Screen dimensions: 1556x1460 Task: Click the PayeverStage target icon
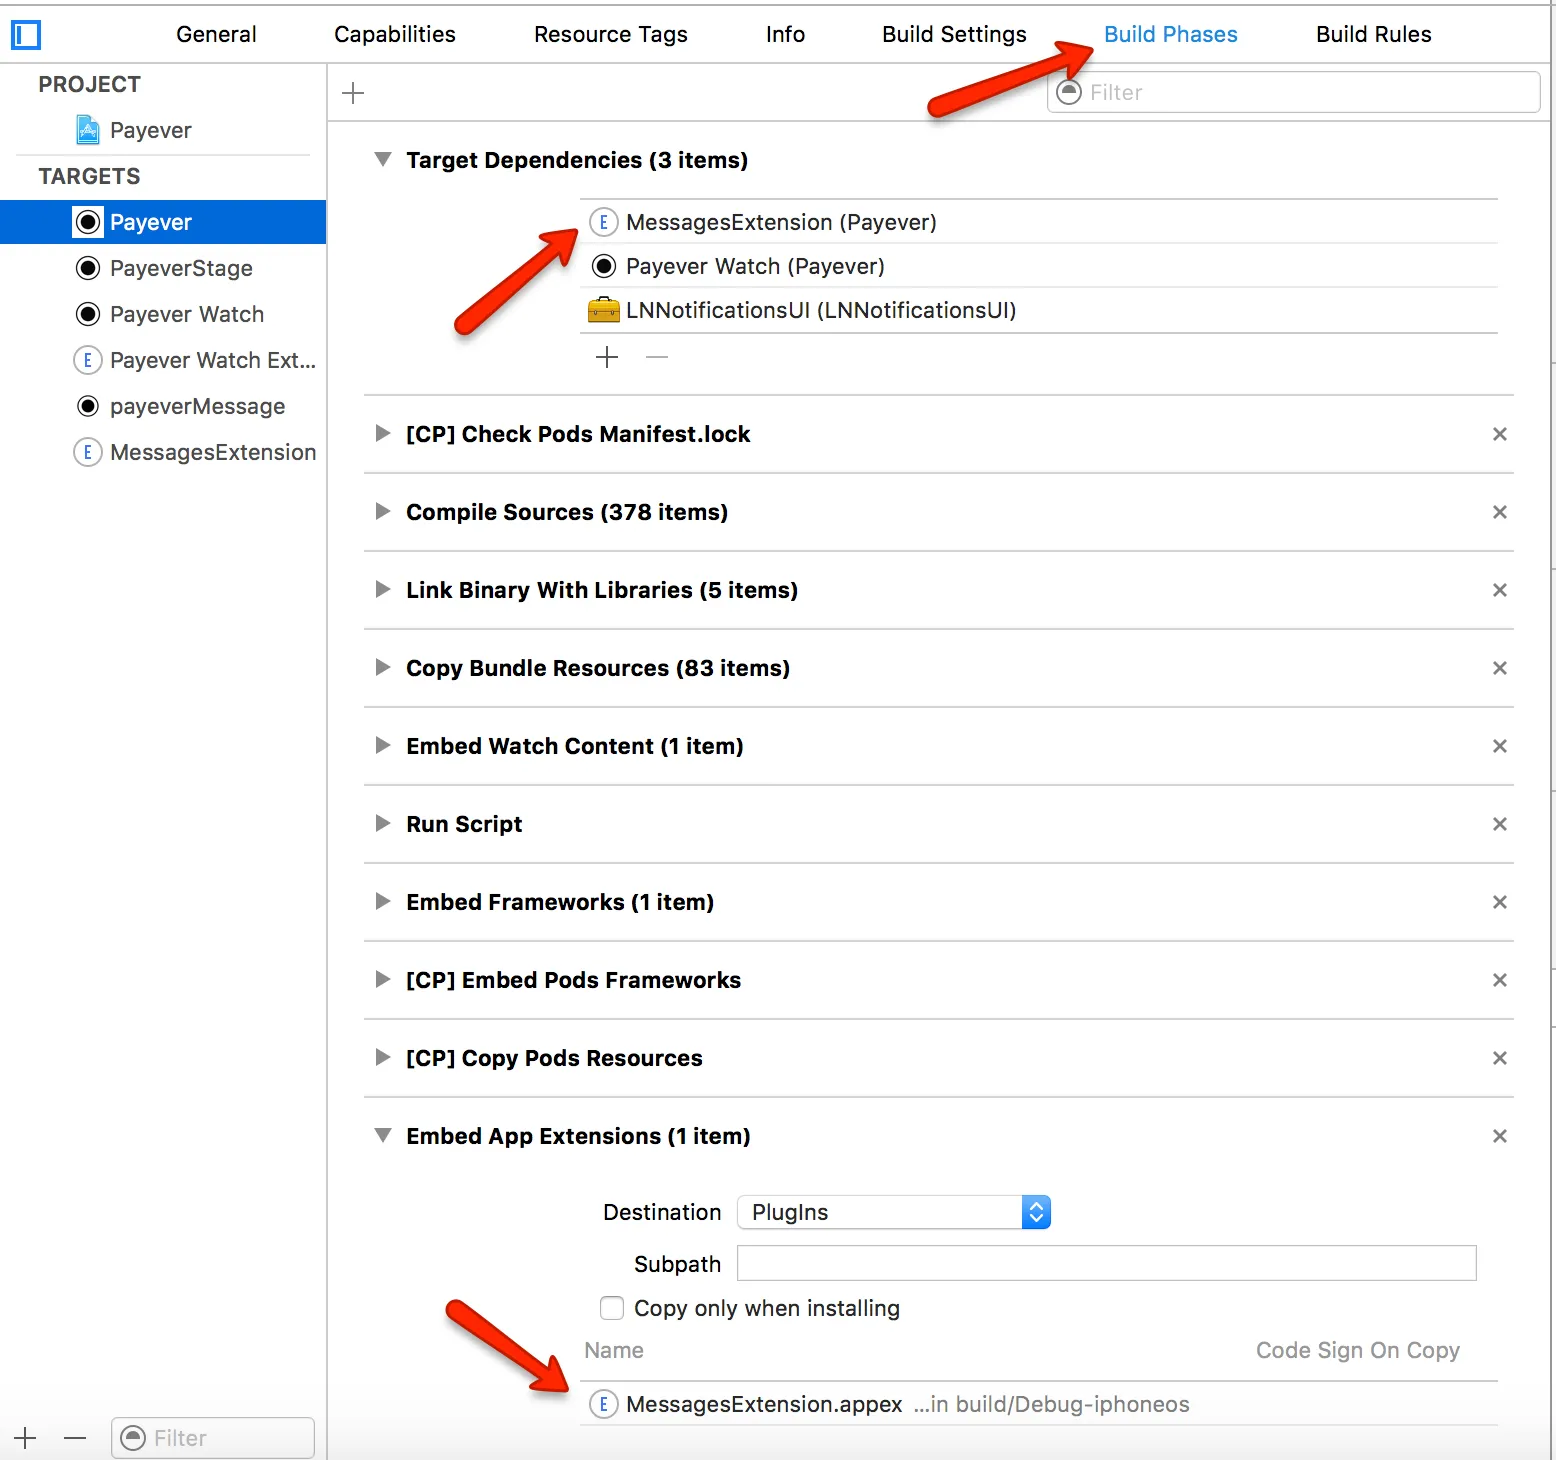point(88,268)
